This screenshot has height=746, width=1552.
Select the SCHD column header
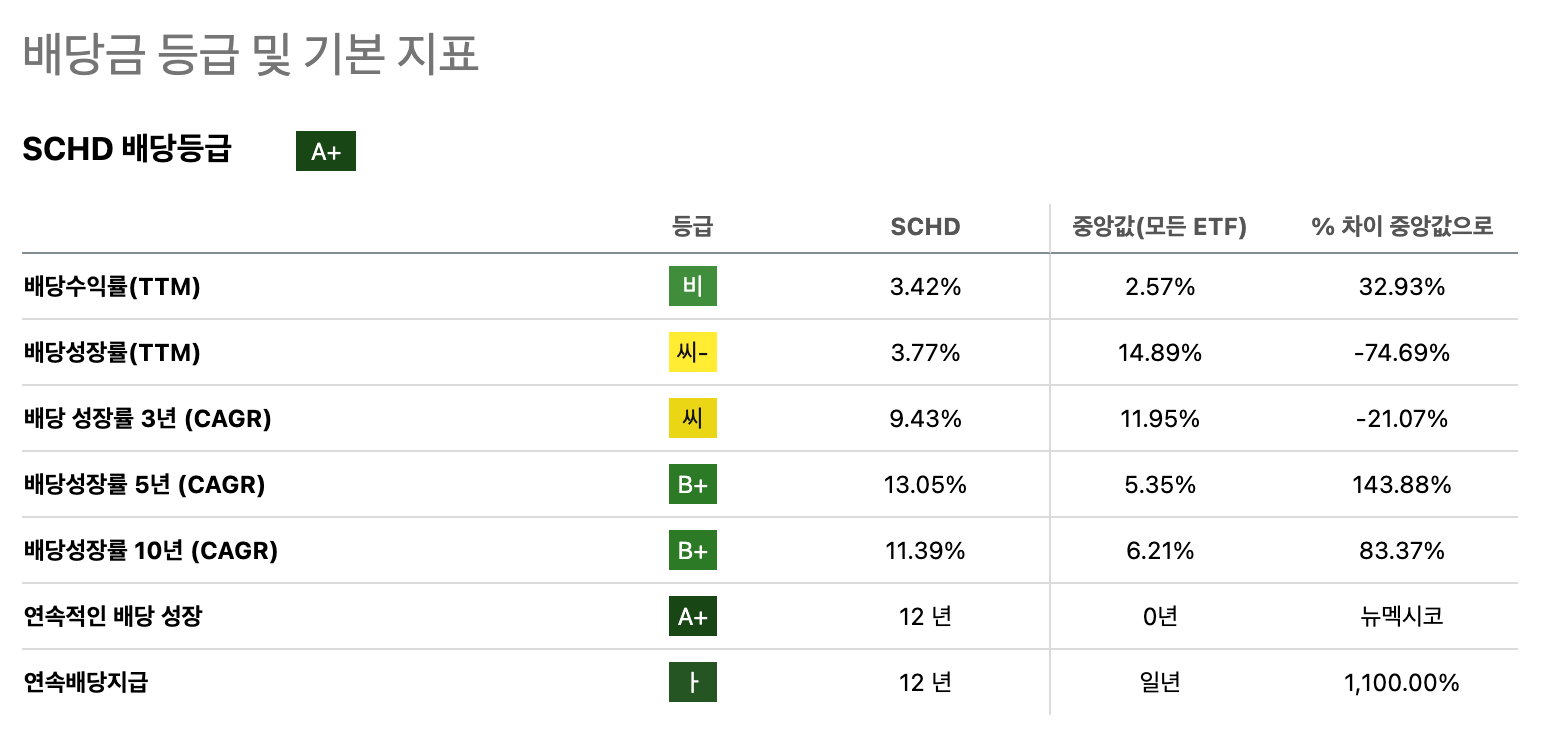click(x=925, y=227)
